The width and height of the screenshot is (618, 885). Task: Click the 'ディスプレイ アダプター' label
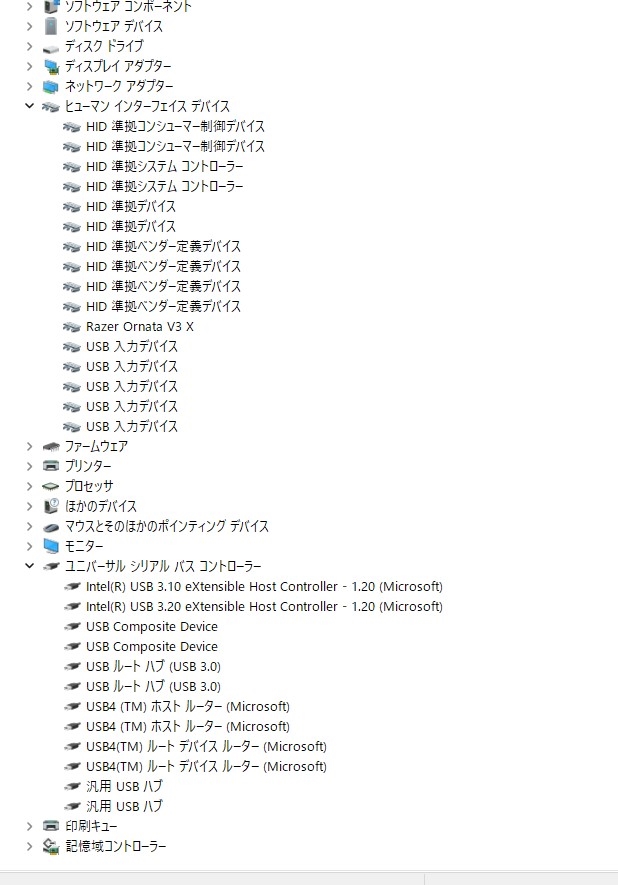118,66
